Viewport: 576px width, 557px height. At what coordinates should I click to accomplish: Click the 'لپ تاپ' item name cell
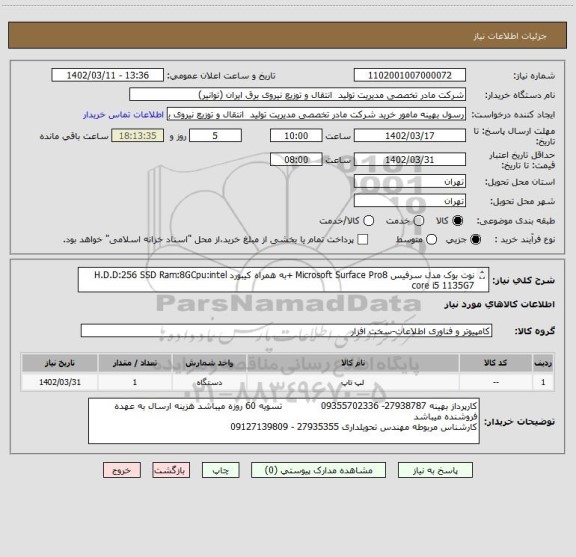[353, 382]
